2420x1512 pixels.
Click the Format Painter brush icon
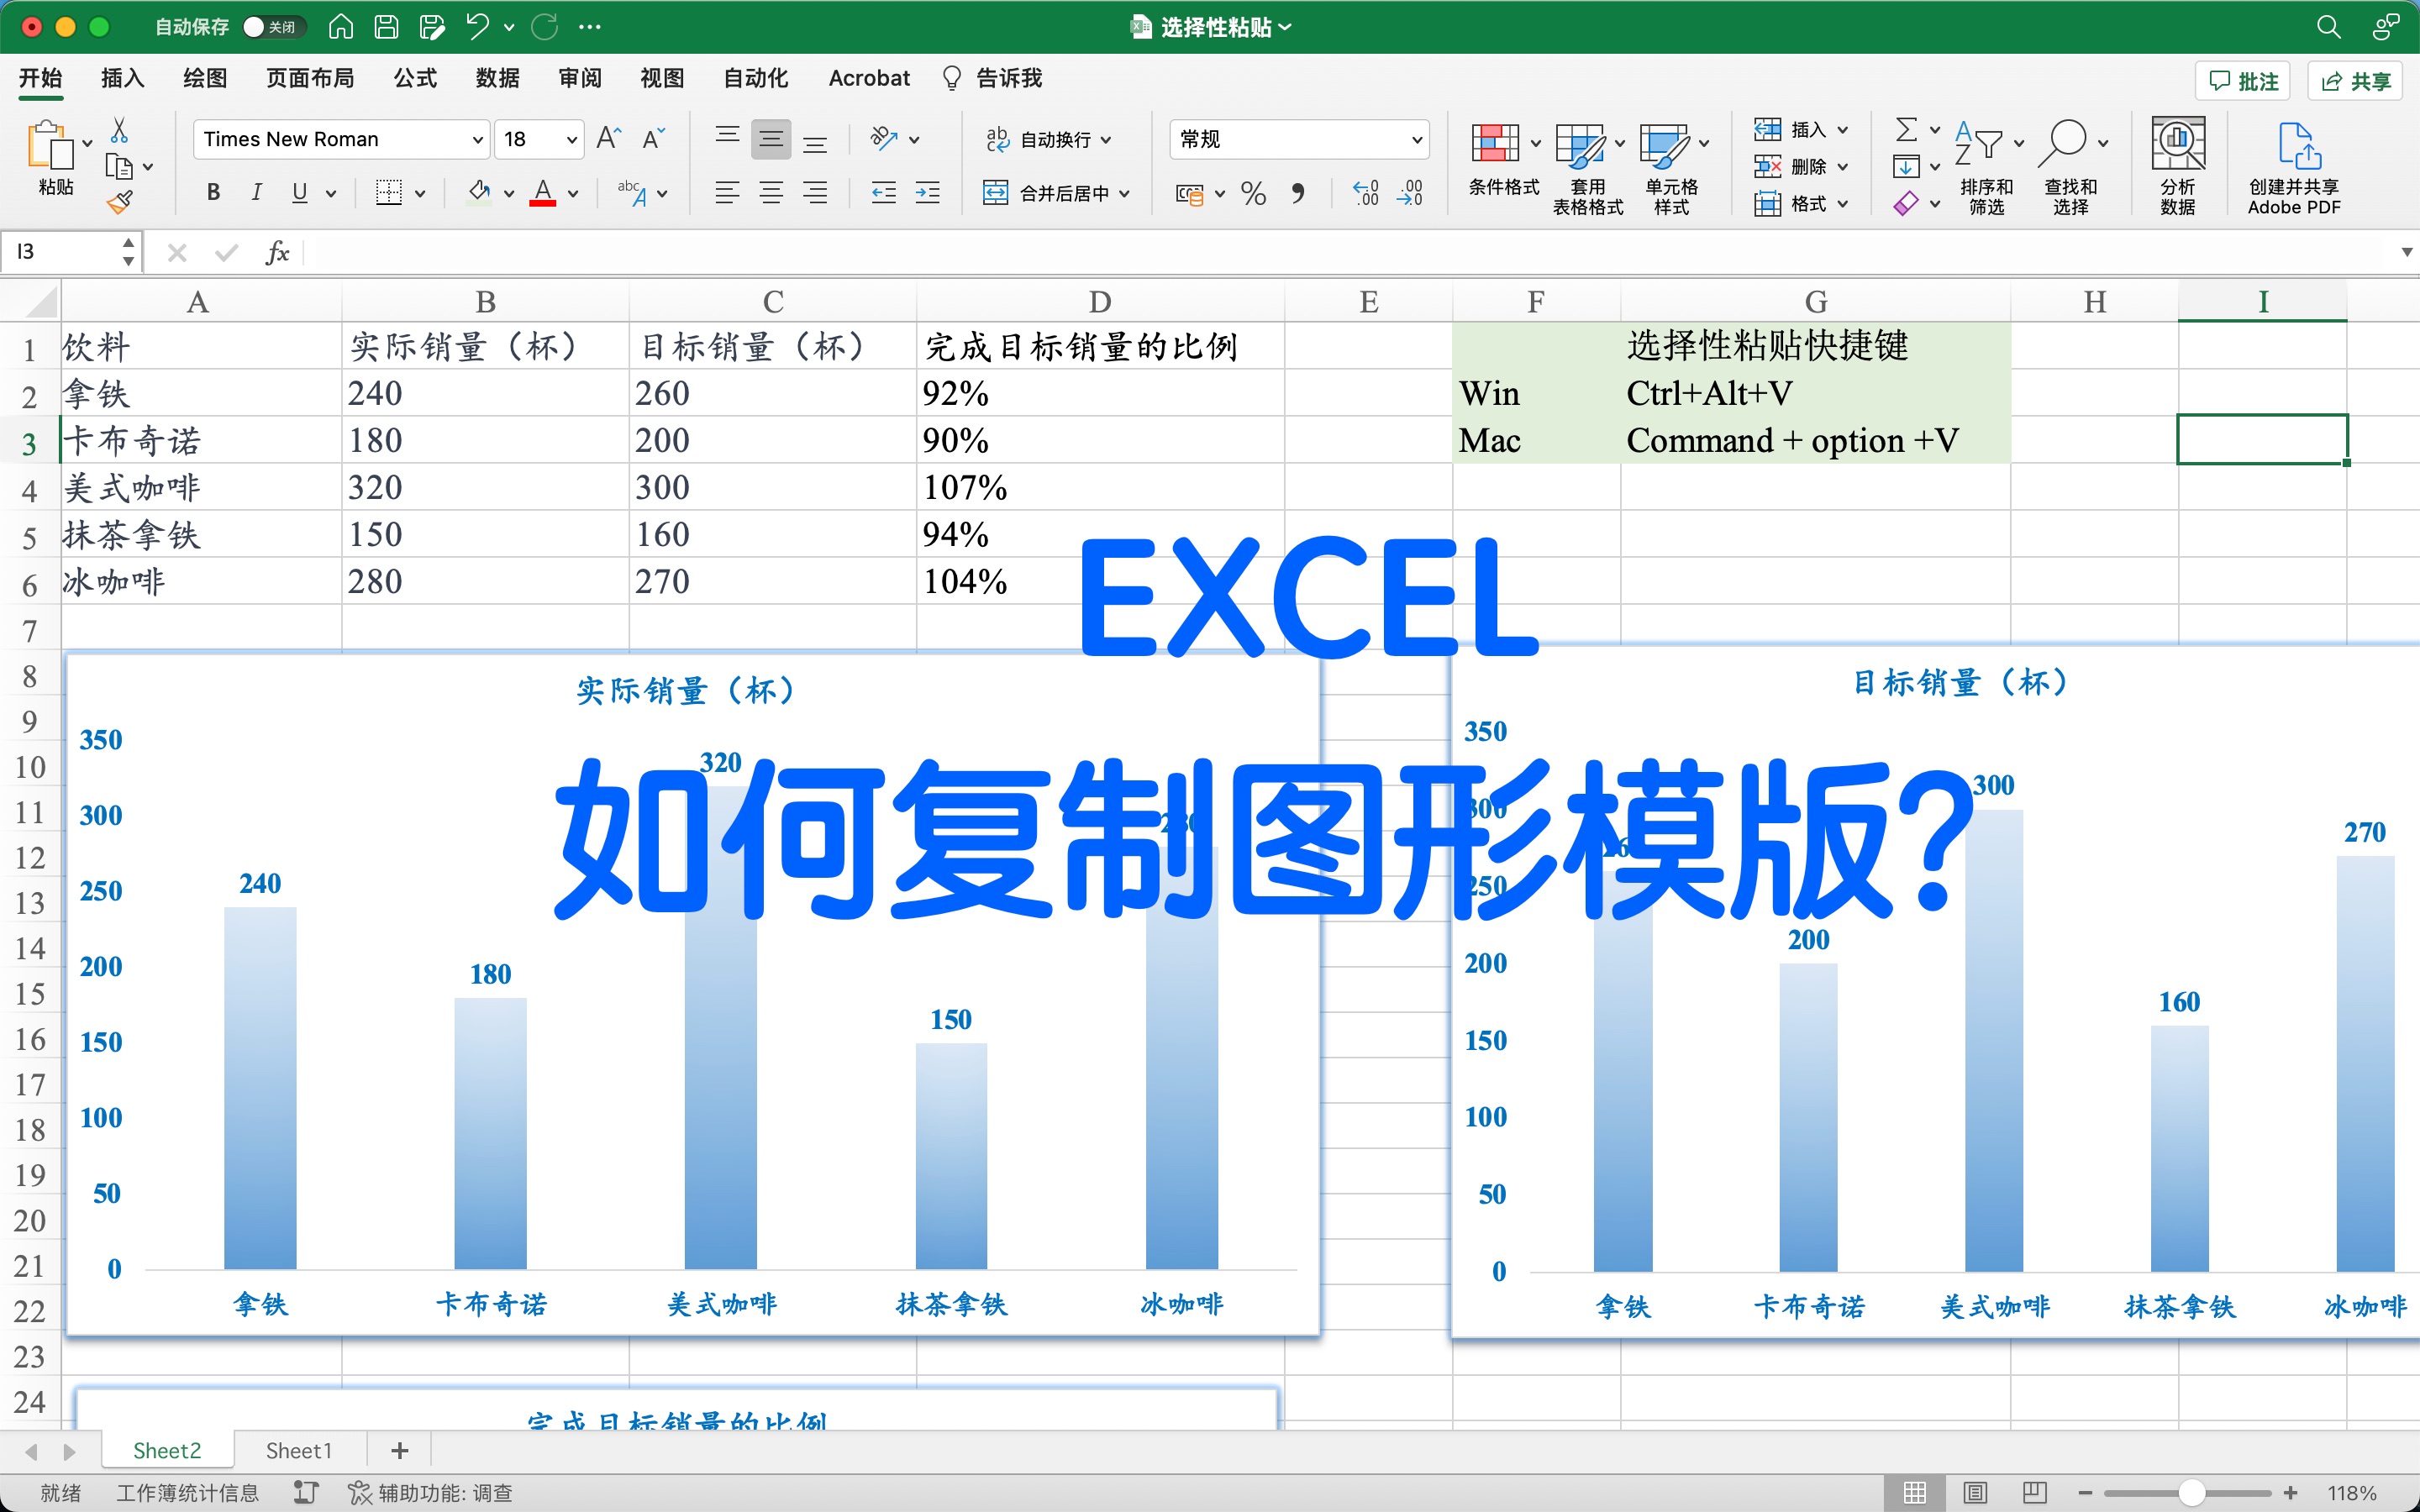pos(119,203)
